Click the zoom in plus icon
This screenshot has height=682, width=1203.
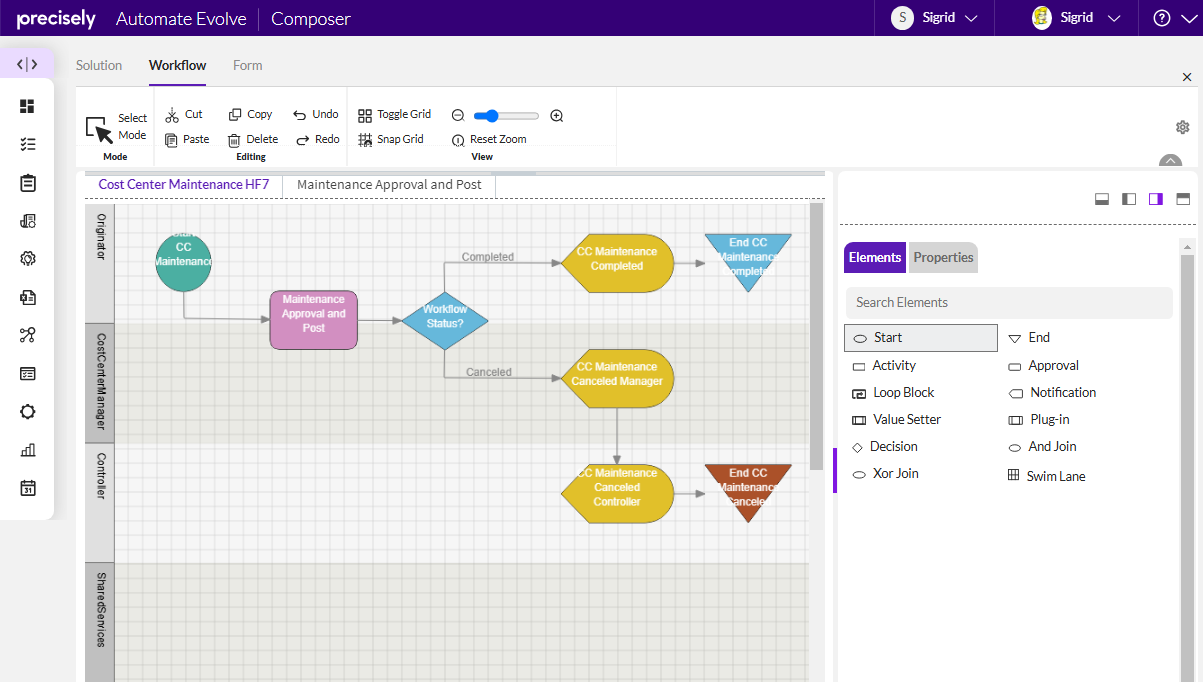point(557,115)
